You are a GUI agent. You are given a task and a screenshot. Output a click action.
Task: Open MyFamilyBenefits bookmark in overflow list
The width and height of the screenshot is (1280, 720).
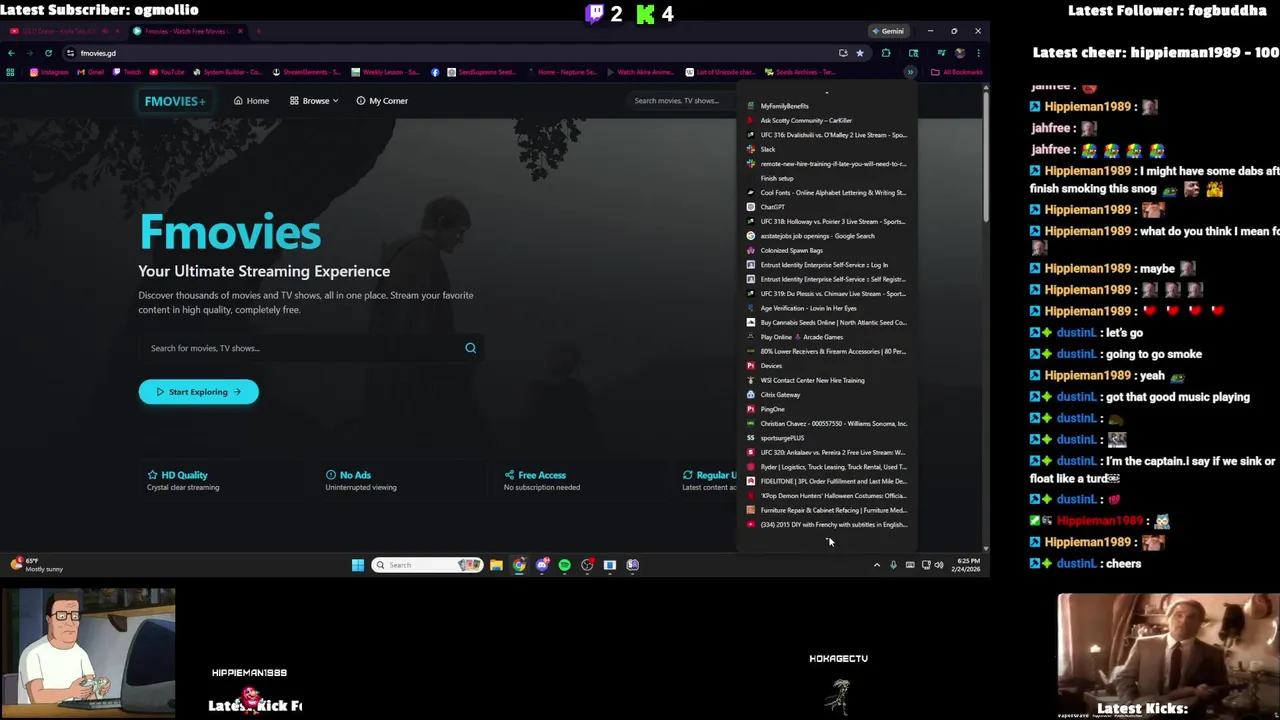click(827, 106)
